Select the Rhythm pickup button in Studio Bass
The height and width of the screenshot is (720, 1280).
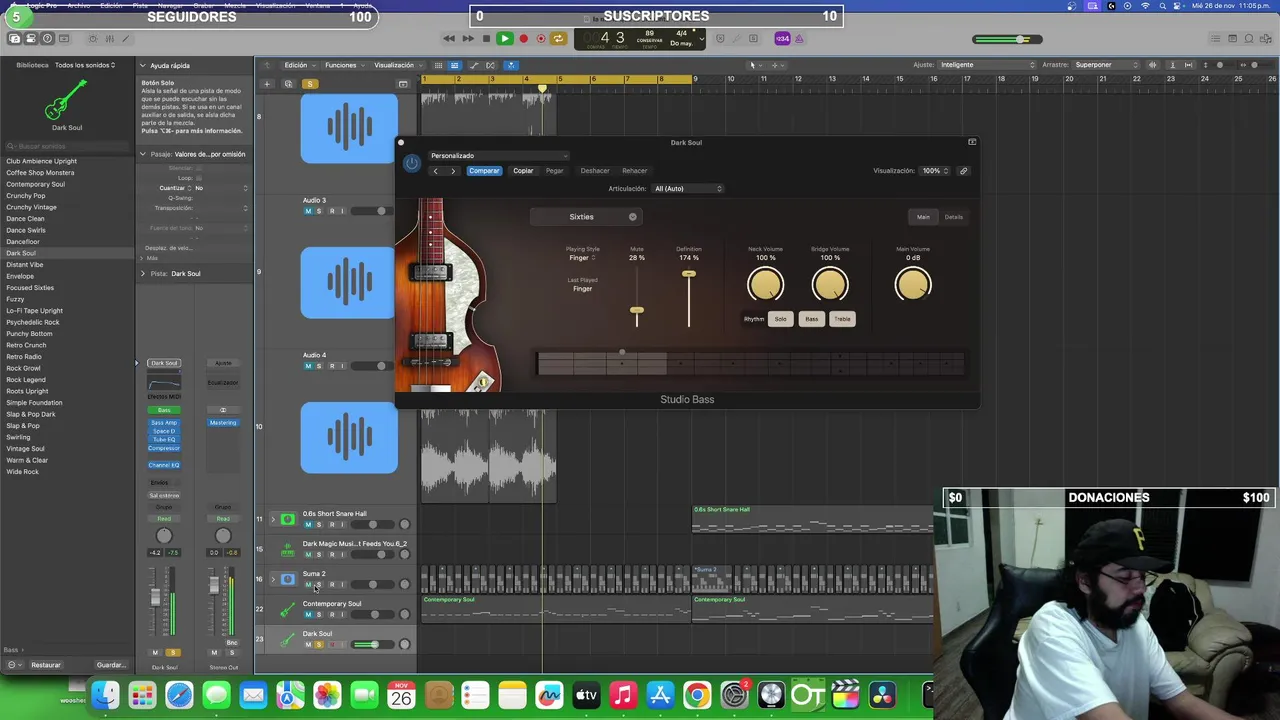point(753,319)
